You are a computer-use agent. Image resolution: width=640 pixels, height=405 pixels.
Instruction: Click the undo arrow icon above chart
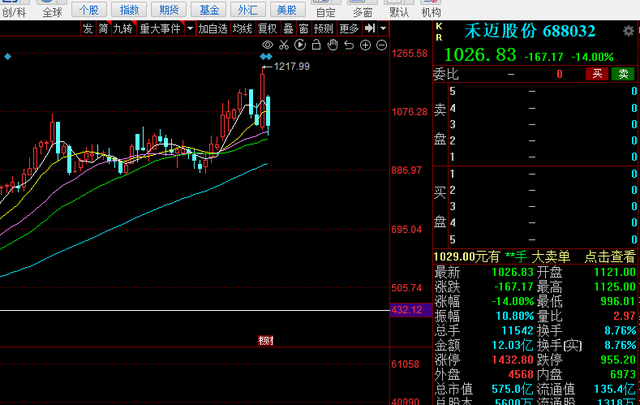coord(347,46)
